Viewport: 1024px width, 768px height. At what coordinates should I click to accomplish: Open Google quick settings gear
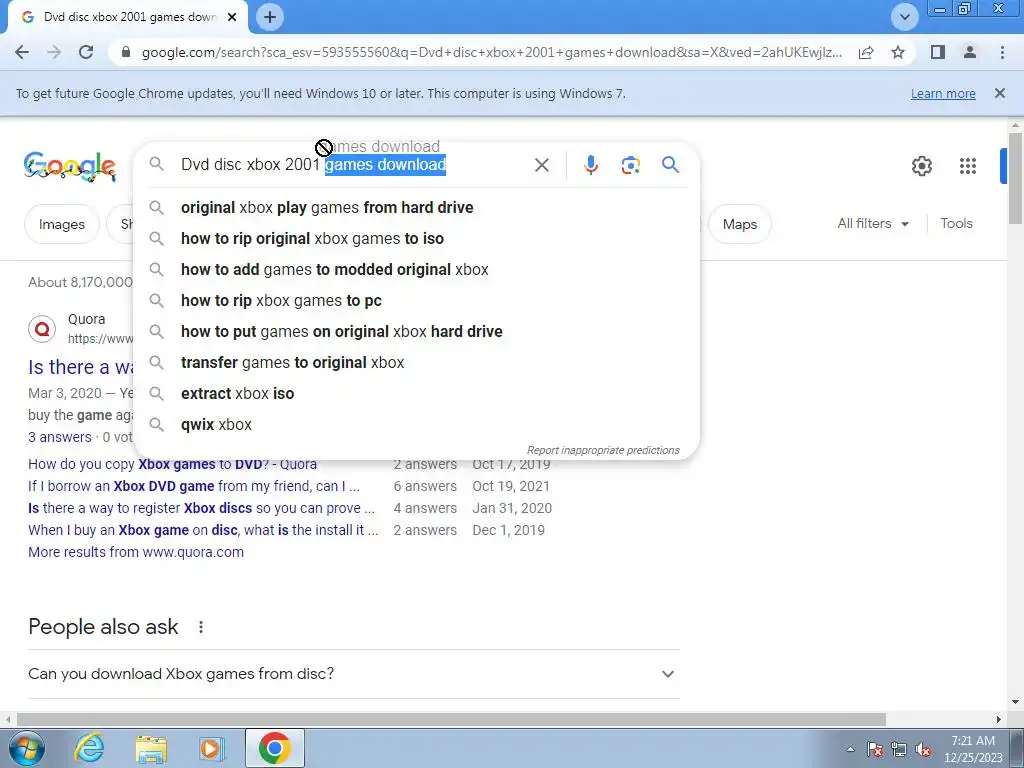click(x=921, y=166)
